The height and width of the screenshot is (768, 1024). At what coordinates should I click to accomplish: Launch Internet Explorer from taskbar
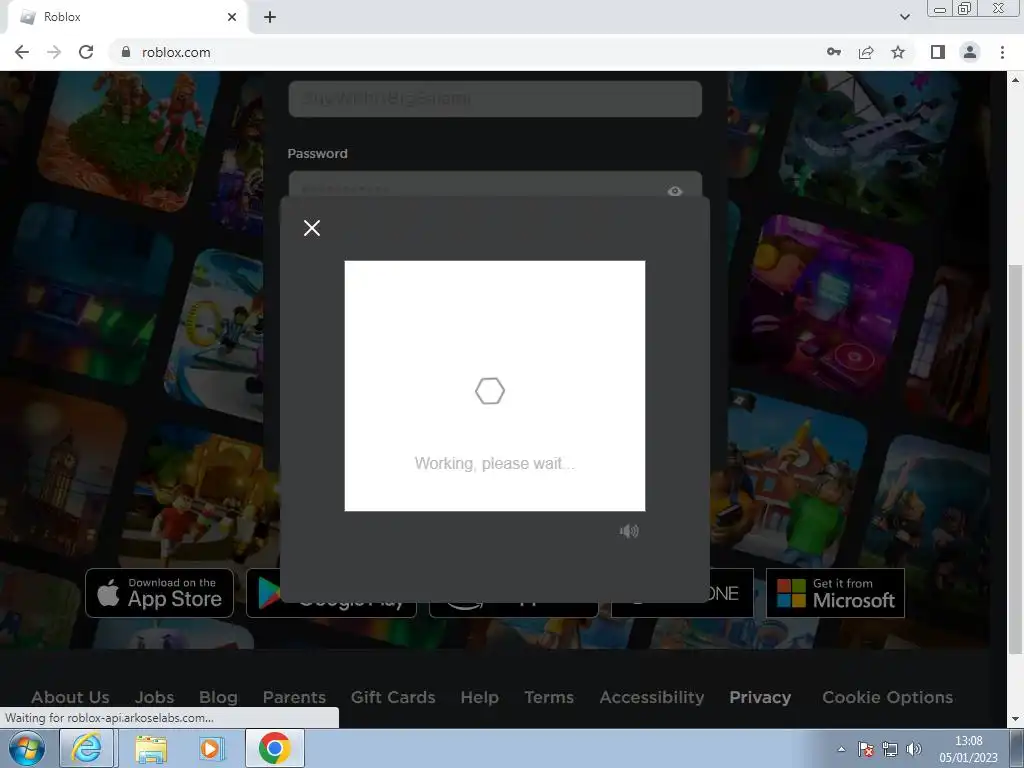[87, 748]
